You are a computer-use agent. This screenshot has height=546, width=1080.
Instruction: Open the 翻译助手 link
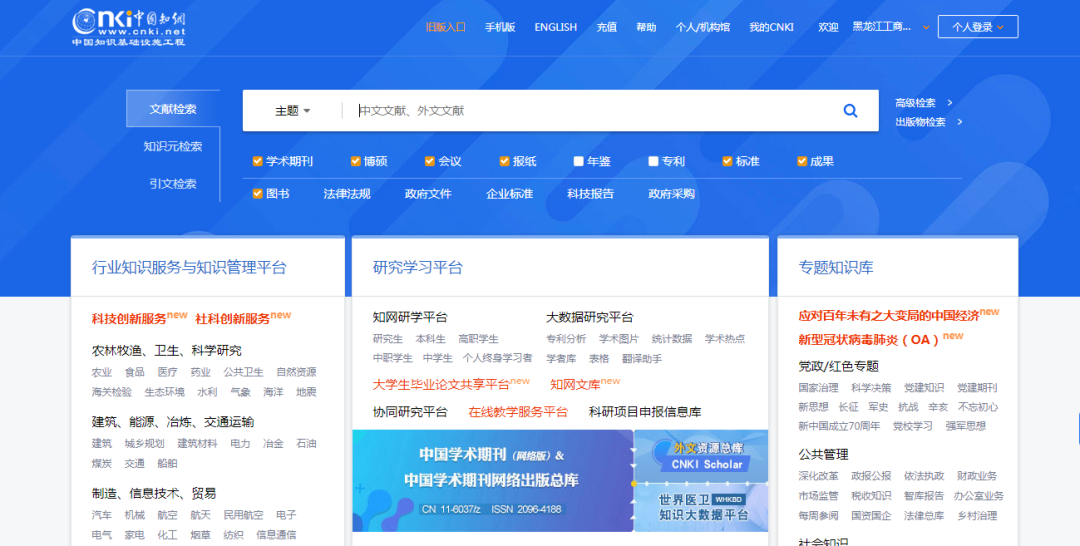click(x=642, y=359)
